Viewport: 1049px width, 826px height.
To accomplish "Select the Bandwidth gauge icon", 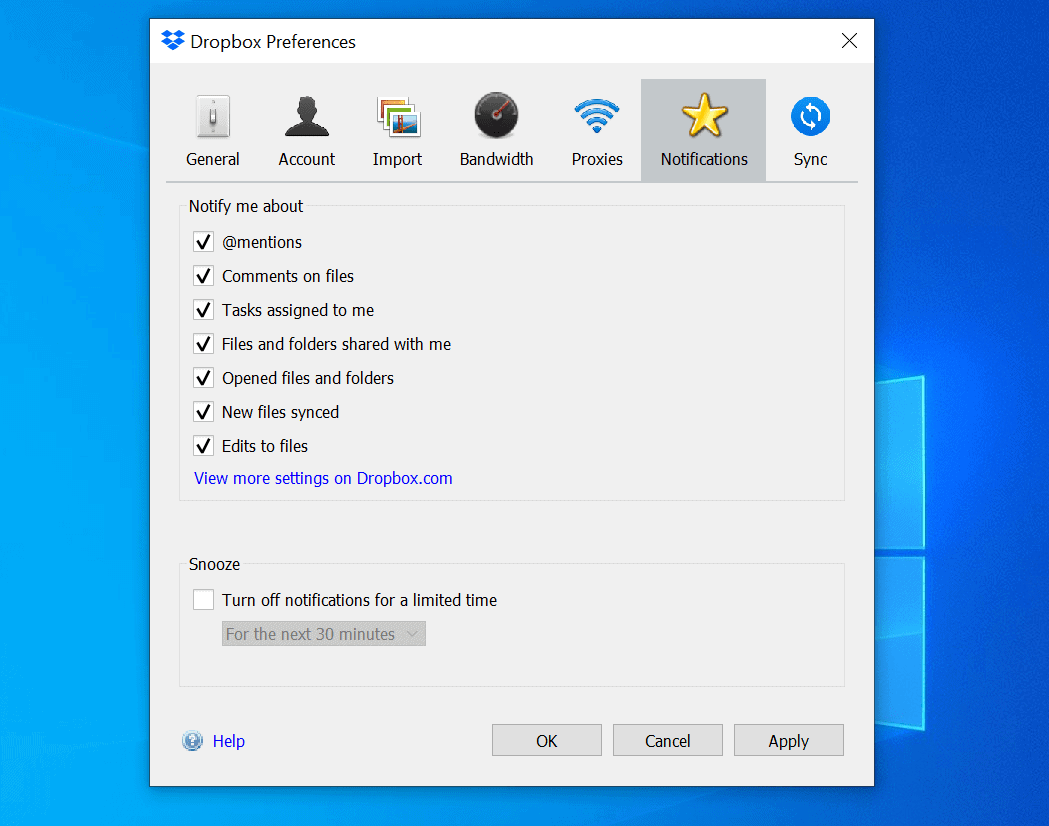I will (496, 115).
